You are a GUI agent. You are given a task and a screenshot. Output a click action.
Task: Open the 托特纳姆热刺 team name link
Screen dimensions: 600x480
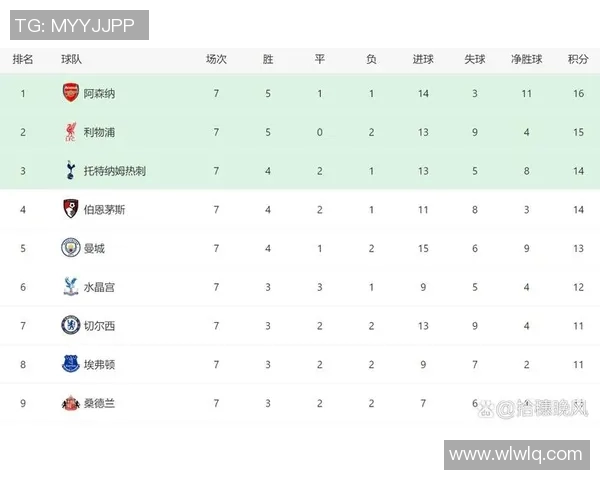(x=115, y=171)
